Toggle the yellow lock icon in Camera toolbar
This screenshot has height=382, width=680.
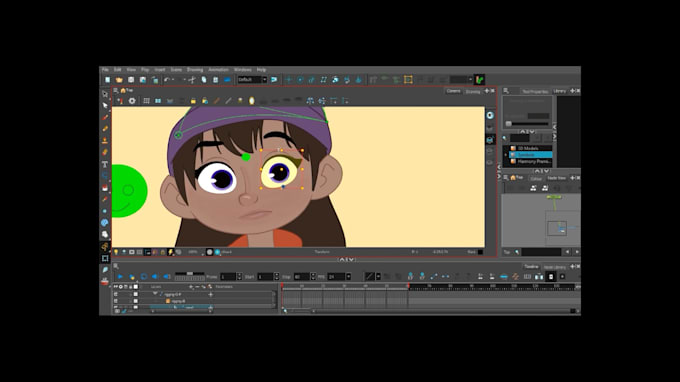pyautogui.click(x=193, y=101)
